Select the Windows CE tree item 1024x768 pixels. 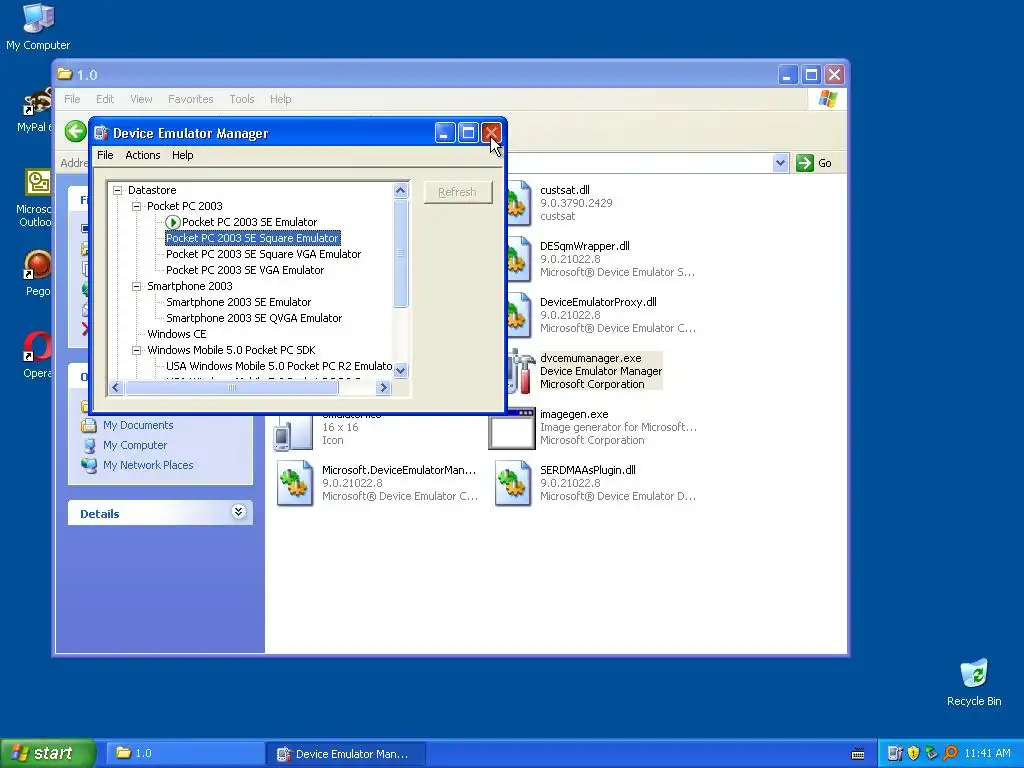pyautogui.click(x=176, y=334)
